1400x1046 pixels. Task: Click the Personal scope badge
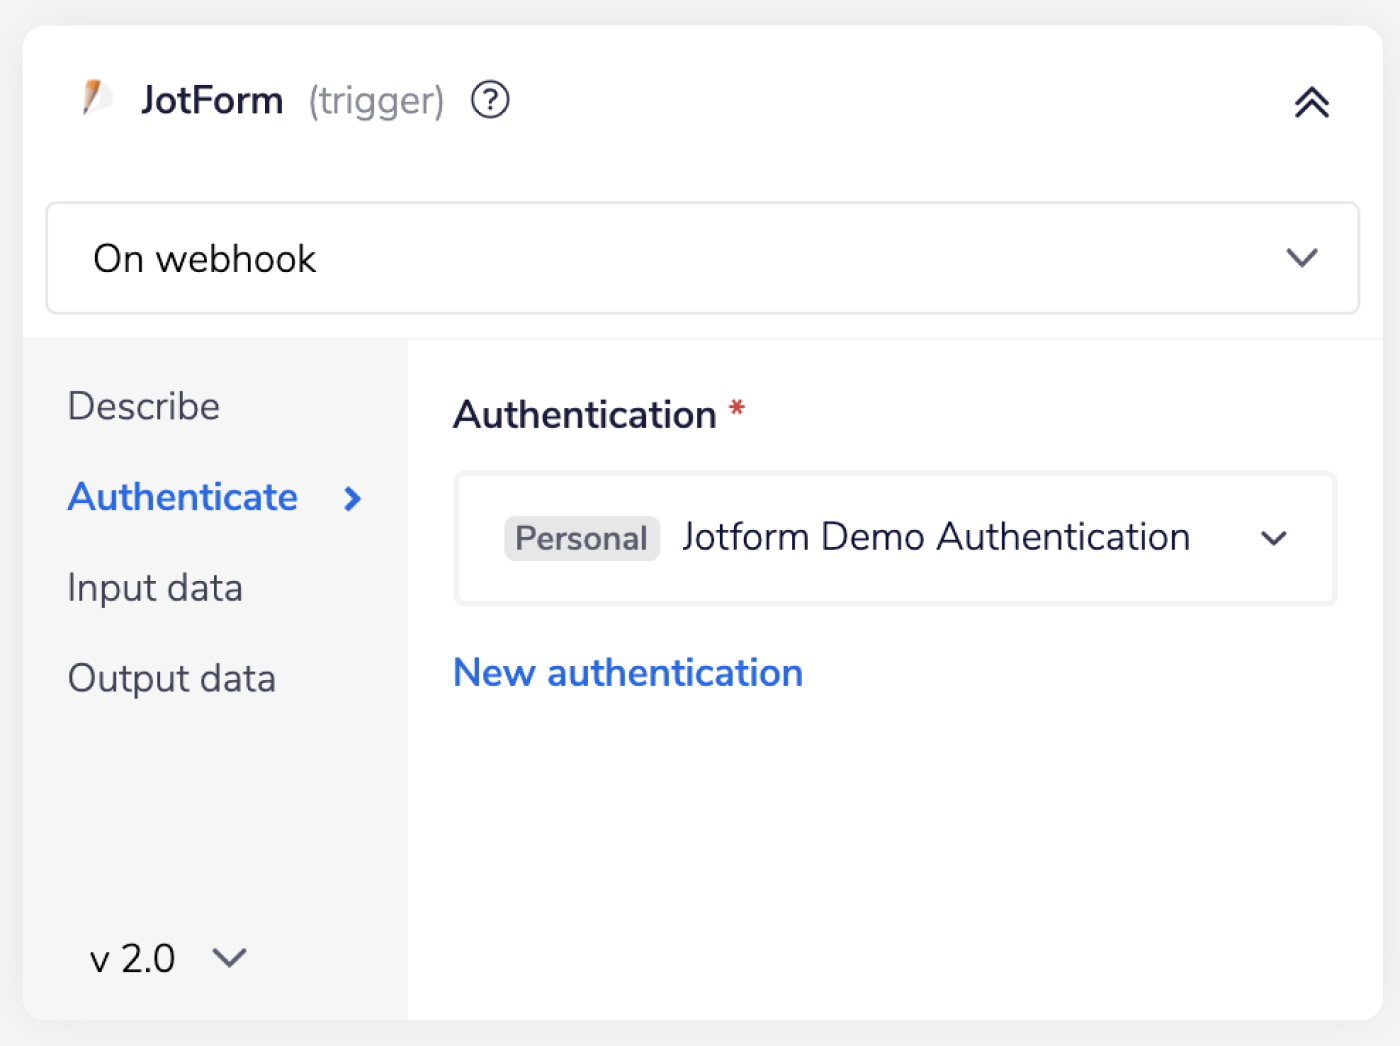[x=581, y=538]
